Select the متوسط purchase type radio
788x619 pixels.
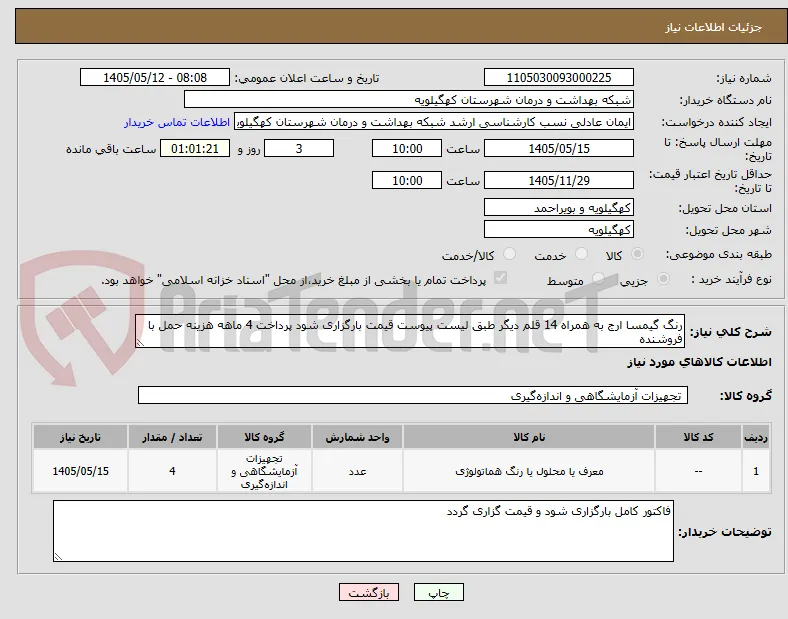coord(598,279)
